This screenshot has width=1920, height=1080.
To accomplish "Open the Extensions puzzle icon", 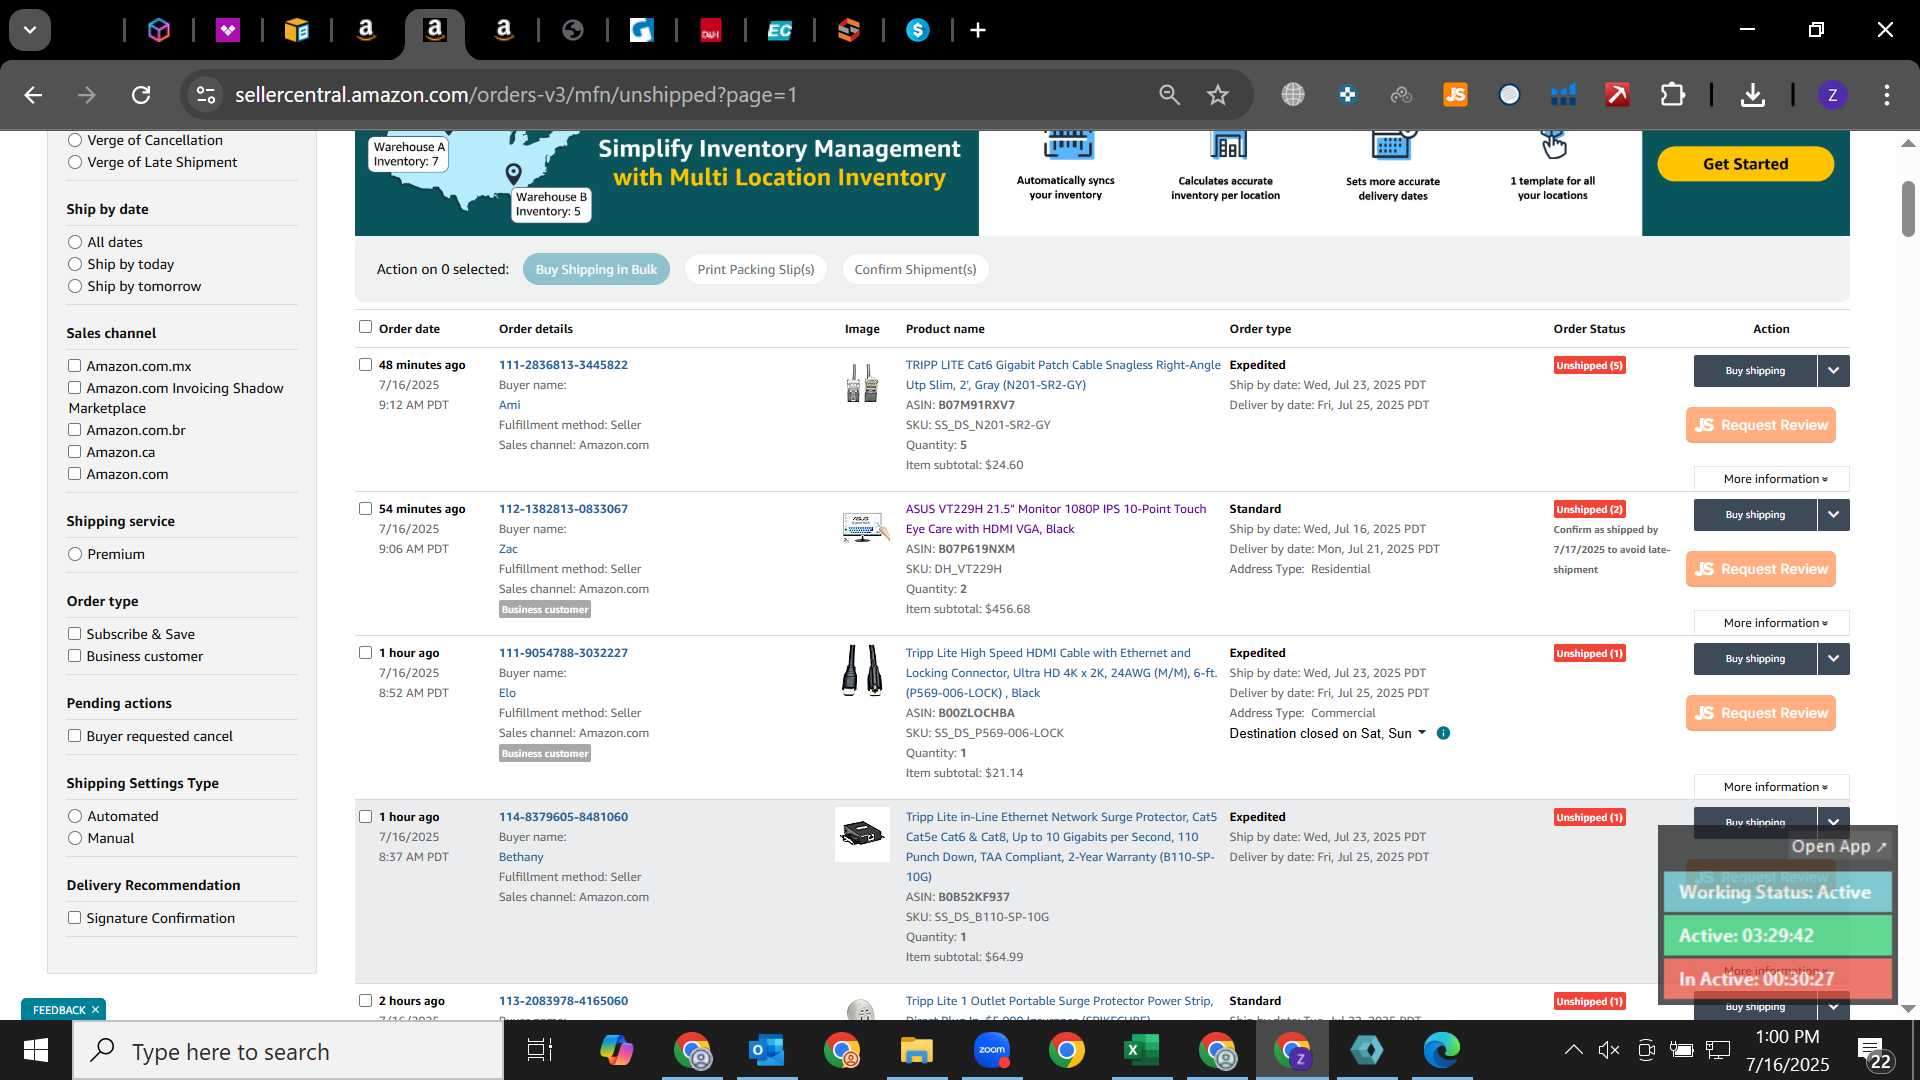I will (x=1672, y=95).
